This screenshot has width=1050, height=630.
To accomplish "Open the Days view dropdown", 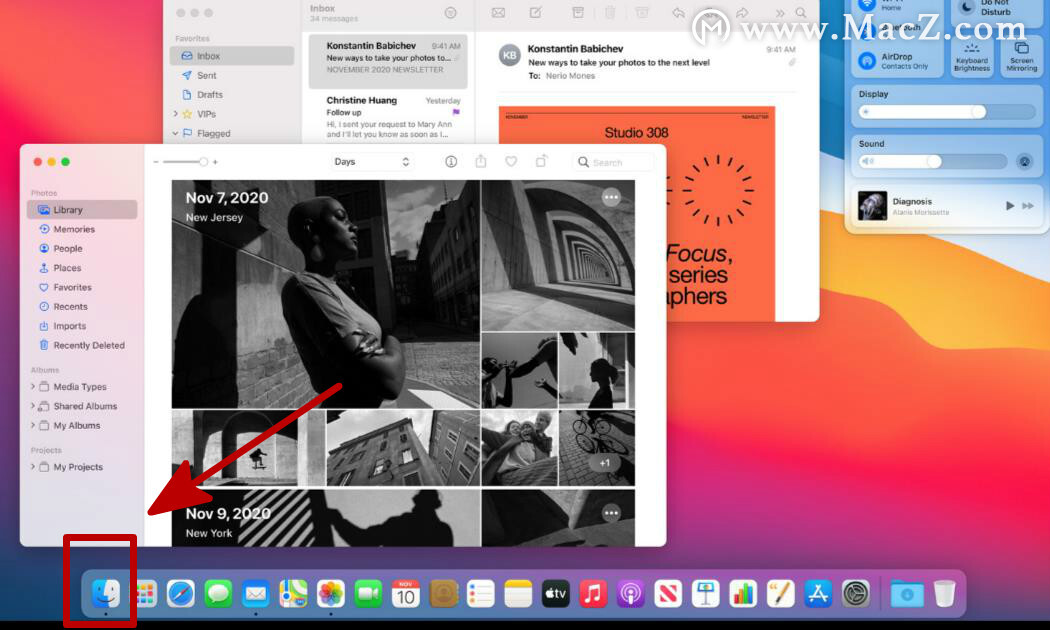I will point(372,162).
